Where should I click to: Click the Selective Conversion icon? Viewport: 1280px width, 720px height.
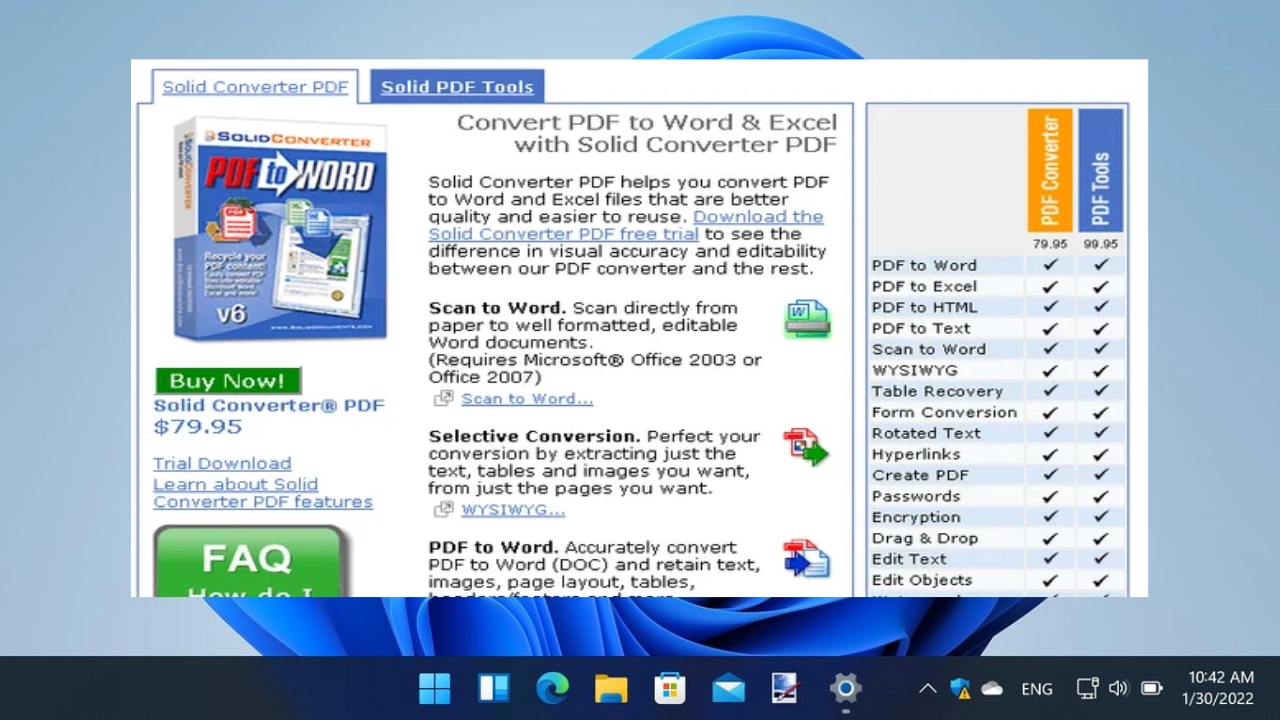coord(806,446)
